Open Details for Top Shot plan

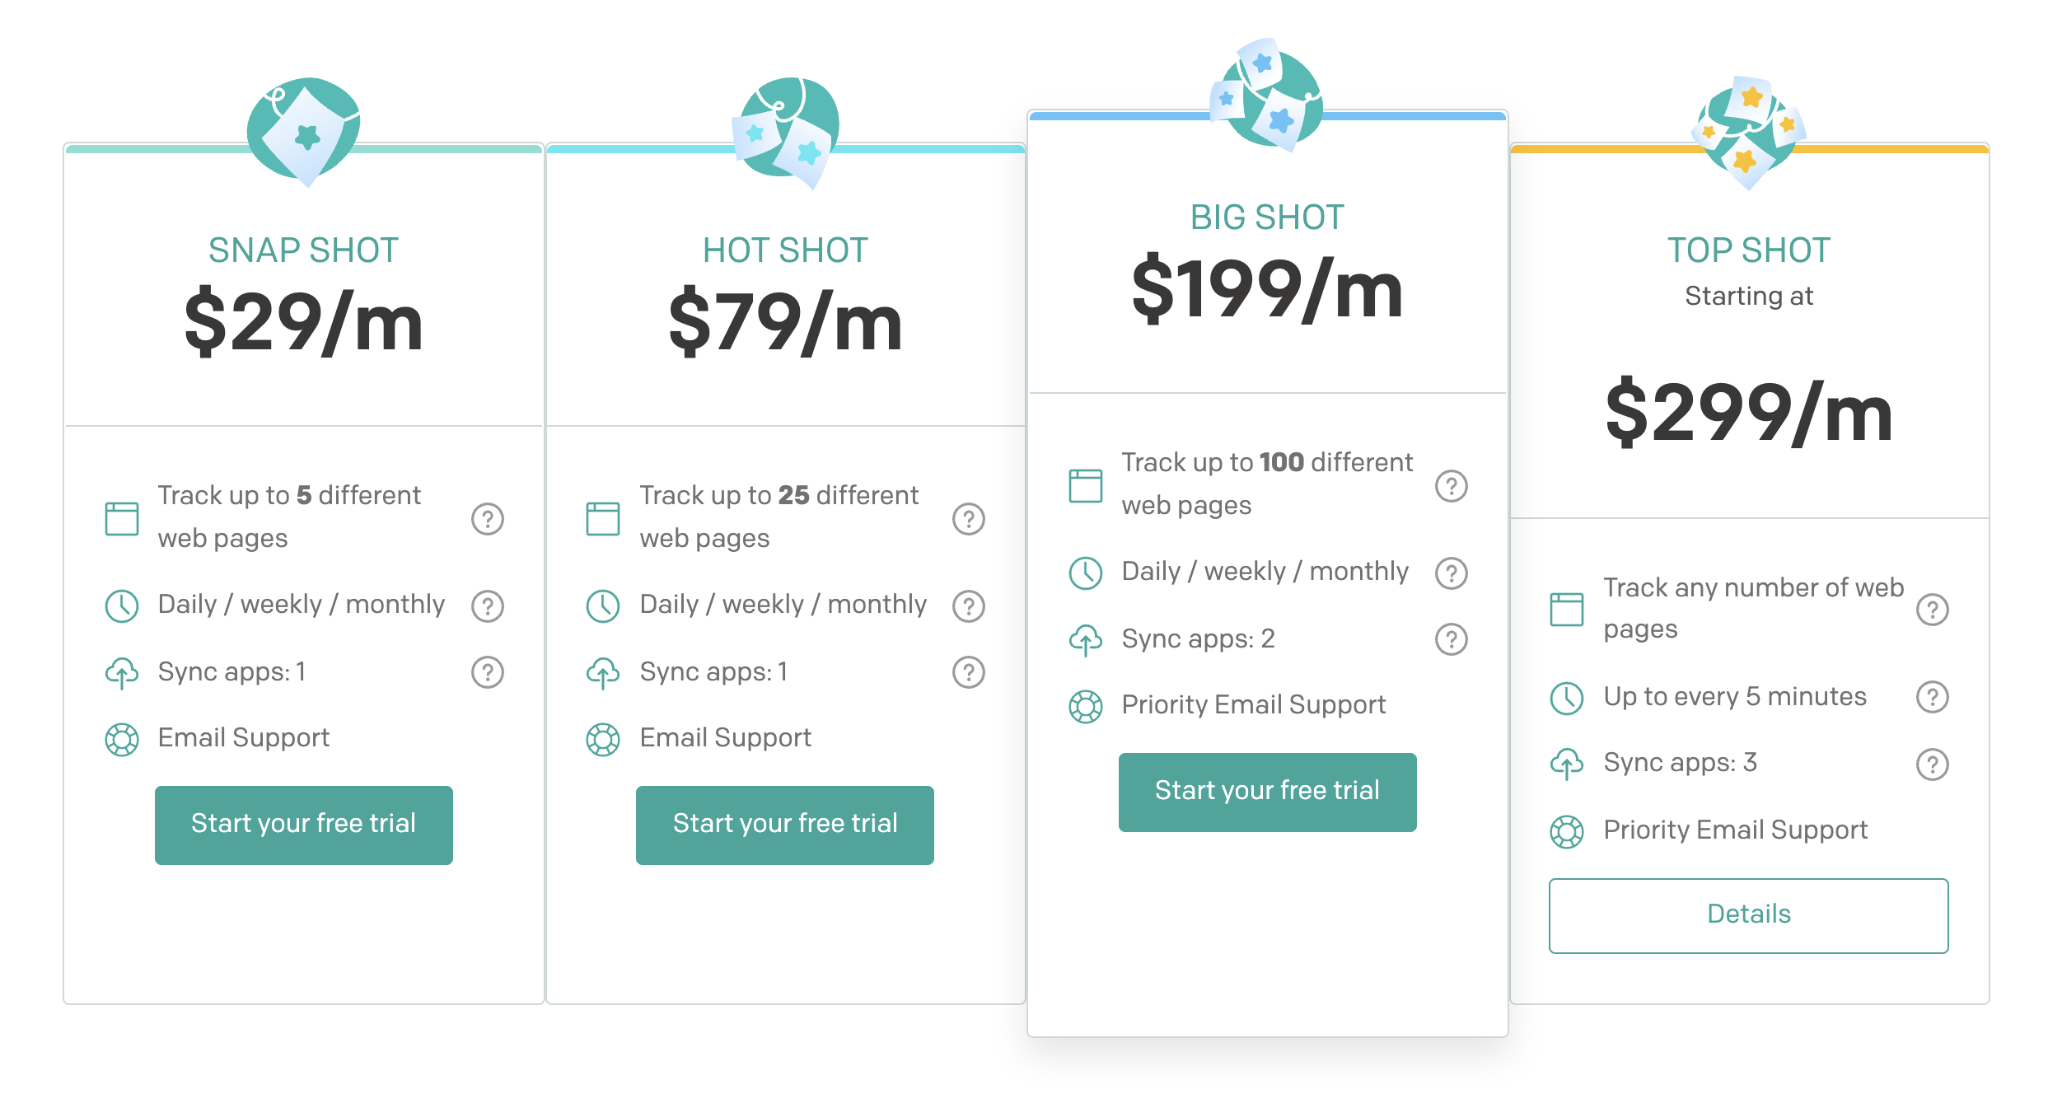click(1748, 915)
